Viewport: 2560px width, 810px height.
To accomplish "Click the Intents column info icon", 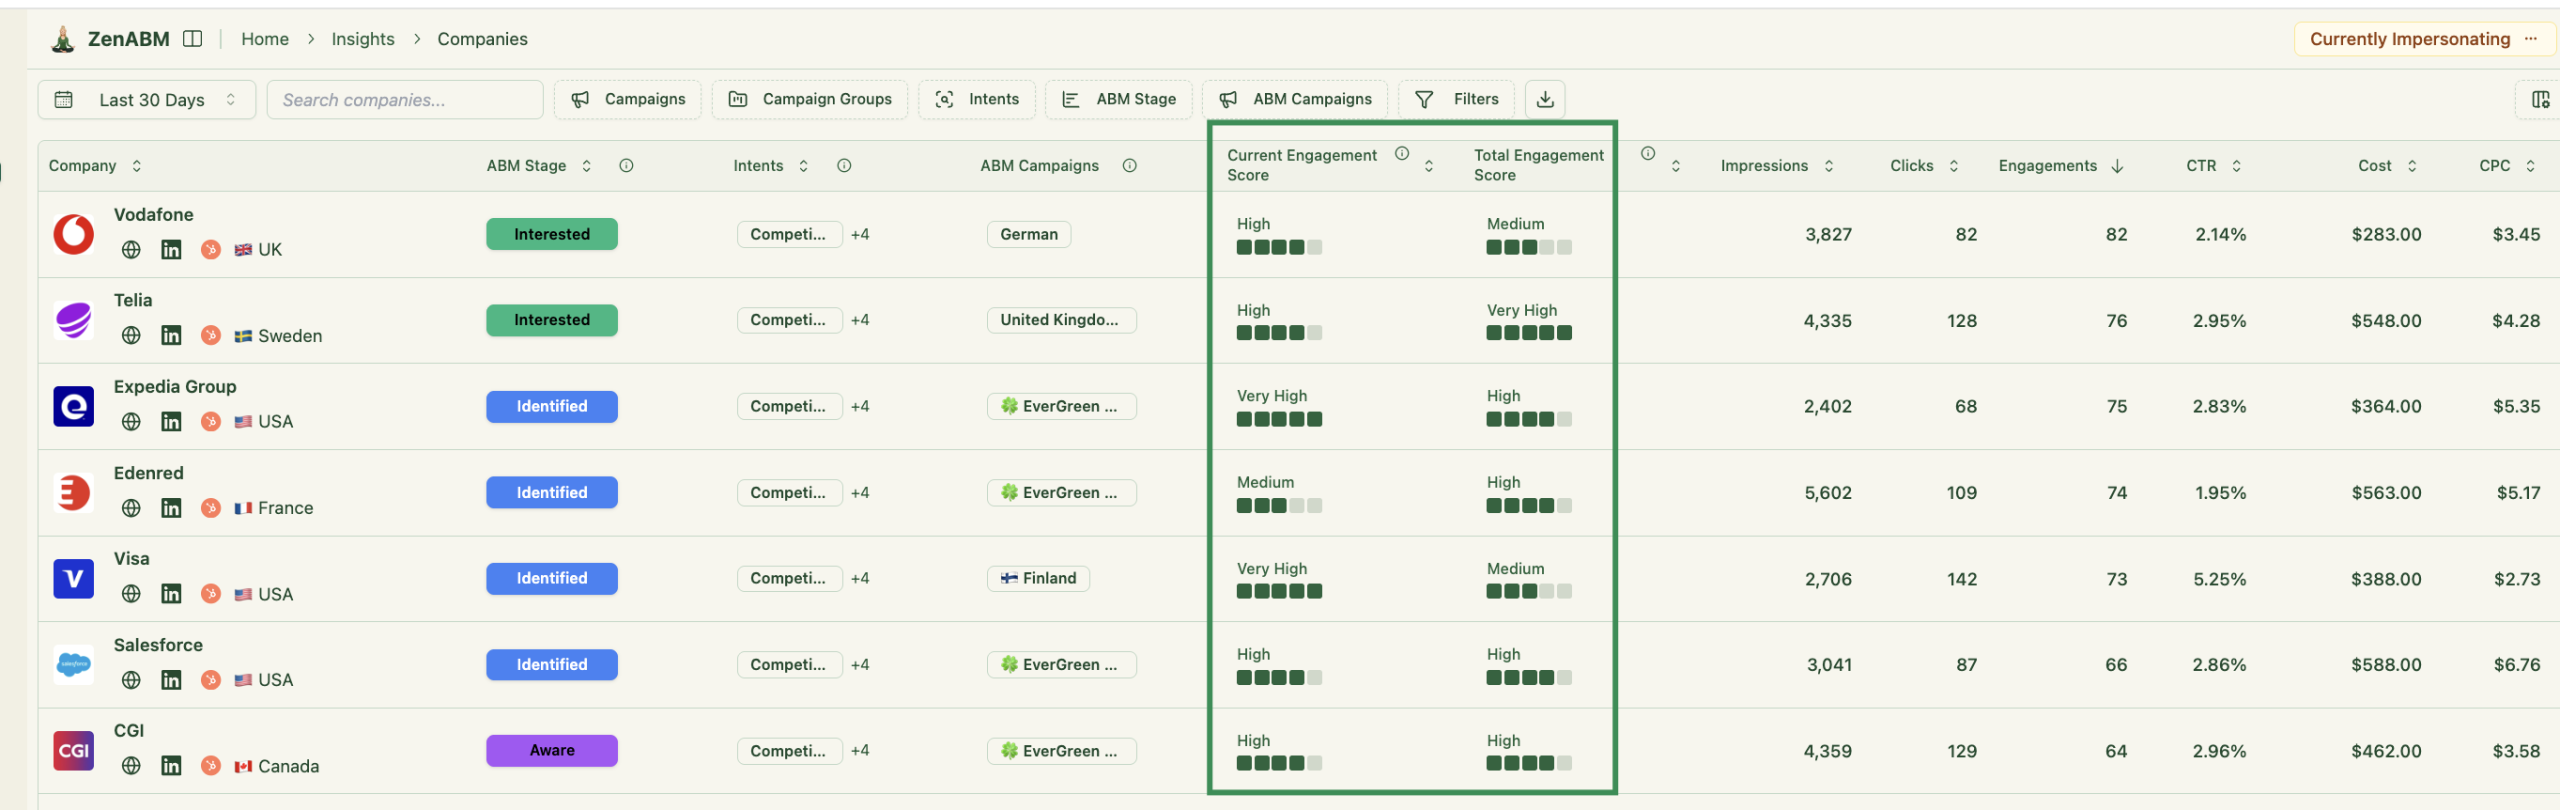I will (844, 166).
